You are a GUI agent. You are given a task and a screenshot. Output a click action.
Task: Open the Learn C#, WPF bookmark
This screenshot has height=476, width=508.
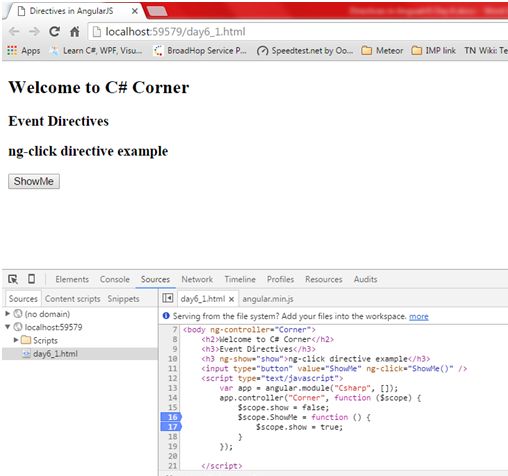coord(96,51)
